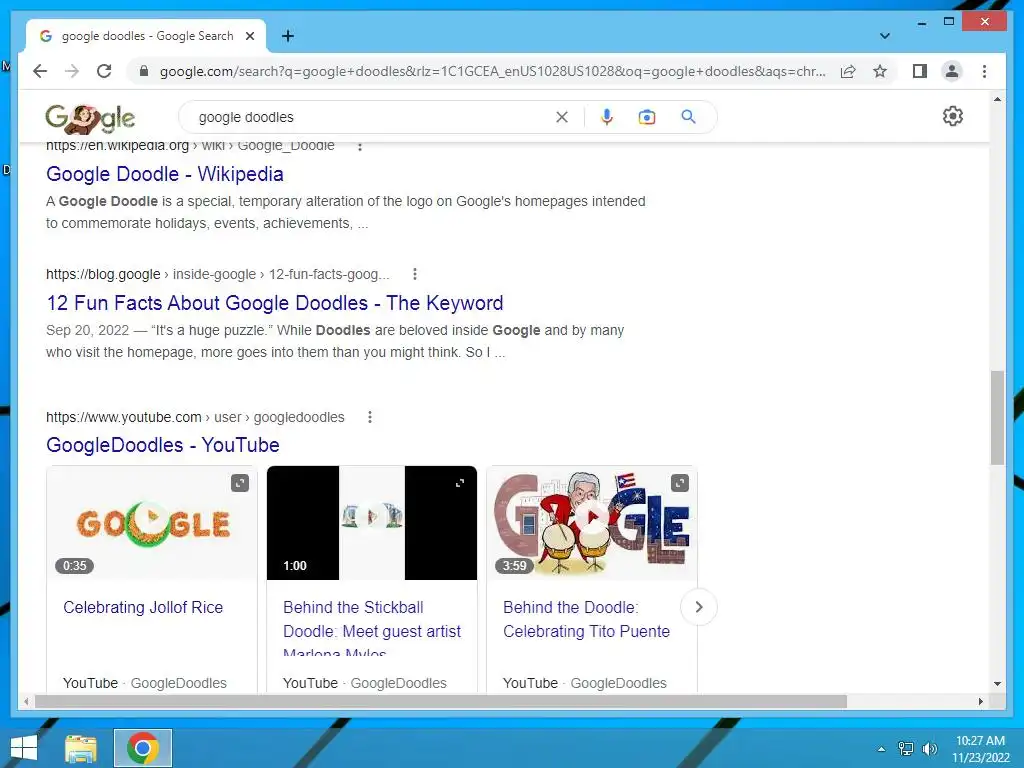This screenshot has height=768, width=1024.
Task: Click the vertical scrollbar thumb
Action: click(997, 418)
